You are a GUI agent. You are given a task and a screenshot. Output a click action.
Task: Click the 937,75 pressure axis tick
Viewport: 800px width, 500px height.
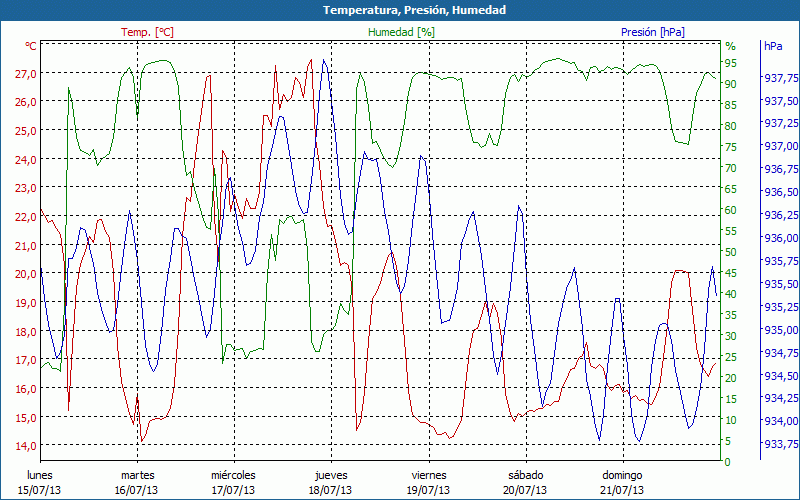coord(780,78)
